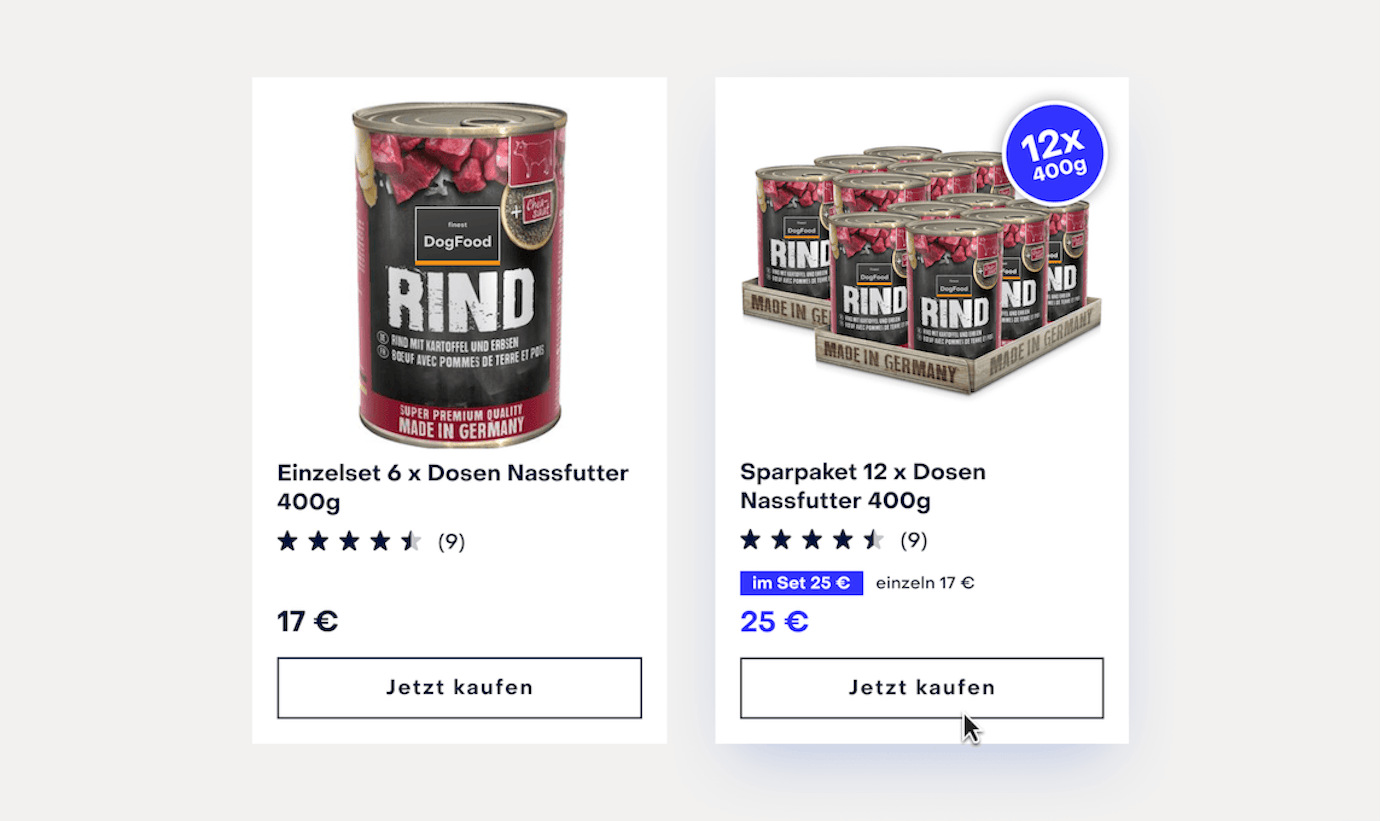
Task: Click the einzeln 17 € text
Action: click(x=925, y=583)
